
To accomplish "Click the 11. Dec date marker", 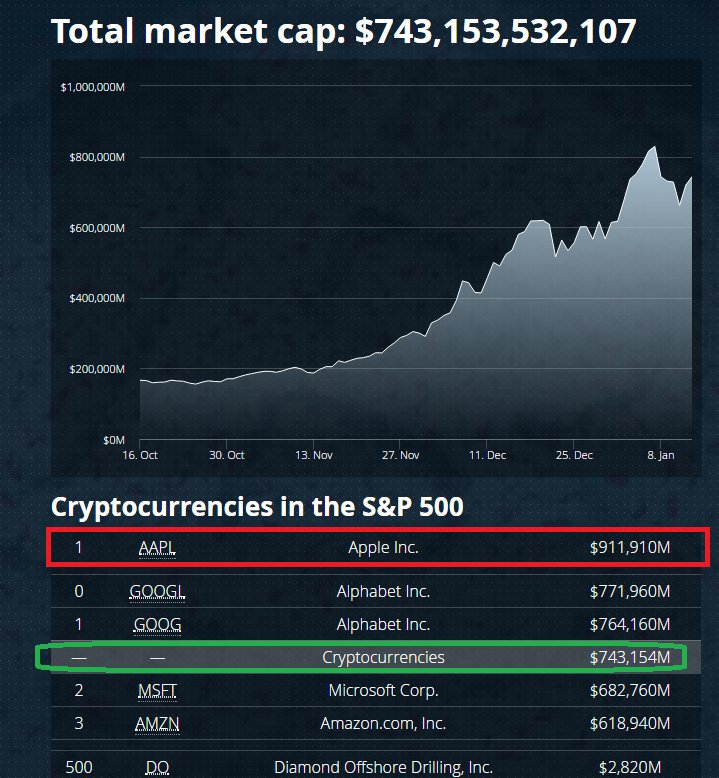I will (x=487, y=455).
